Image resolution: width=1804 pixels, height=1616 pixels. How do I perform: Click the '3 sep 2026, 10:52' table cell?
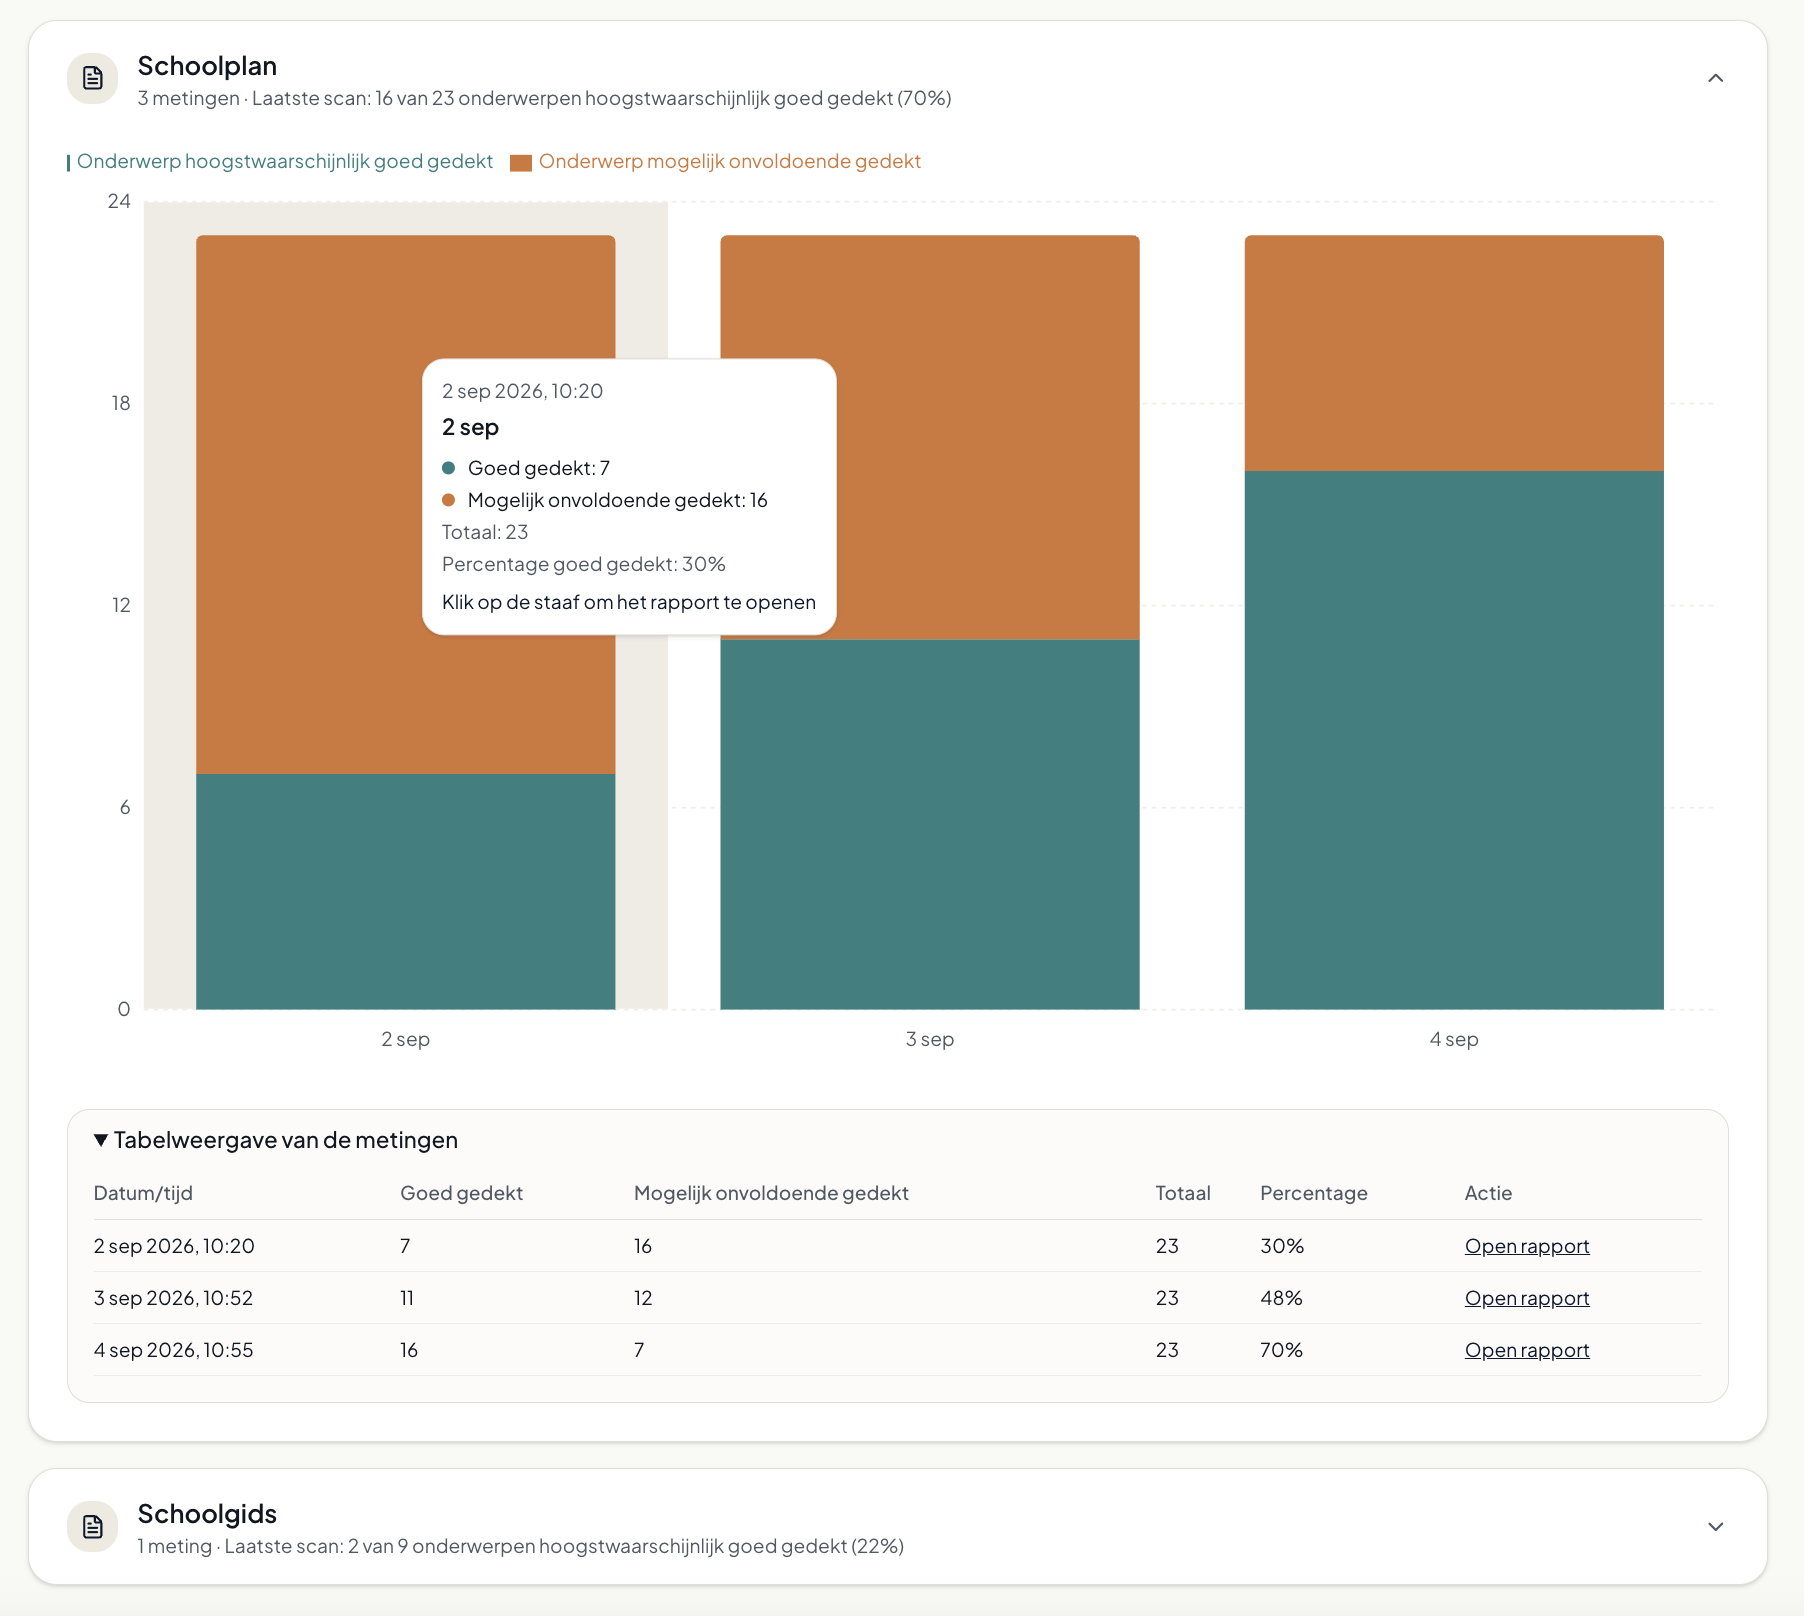point(173,1298)
